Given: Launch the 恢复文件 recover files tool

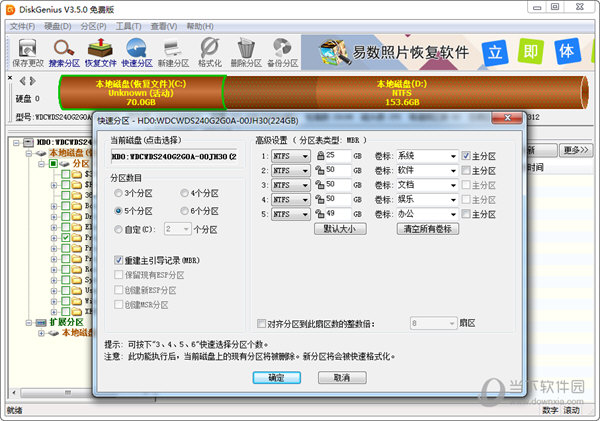Looking at the screenshot, I should coord(100,53).
